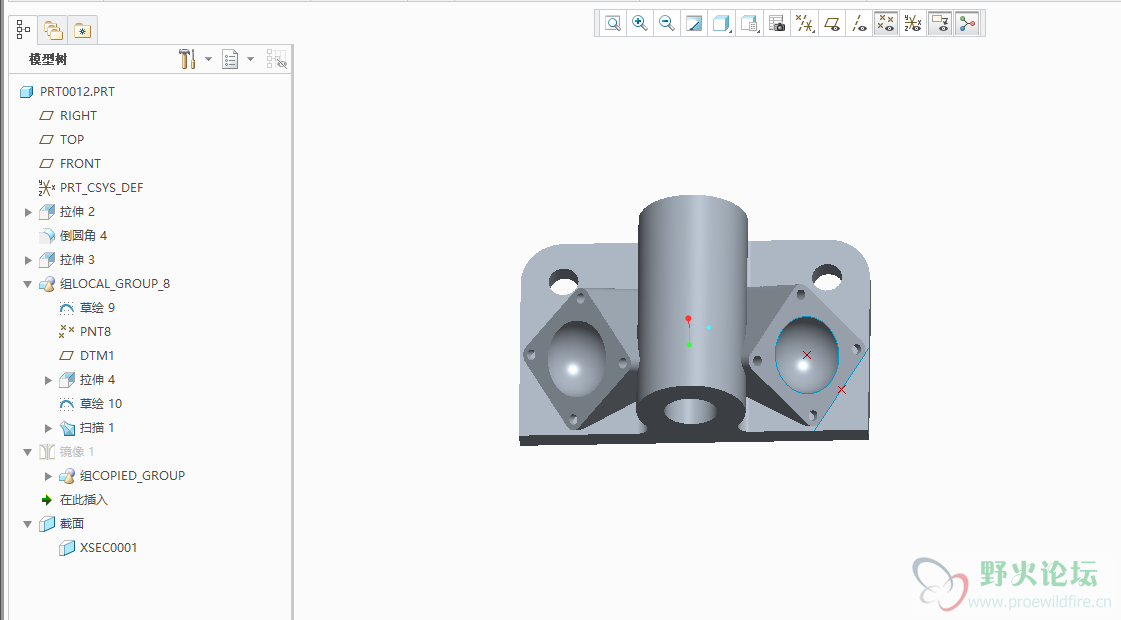Open the dropdown beside the settings hammer
Image resolution: width=1121 pixels, height=620 pixels.
point(208,59)
